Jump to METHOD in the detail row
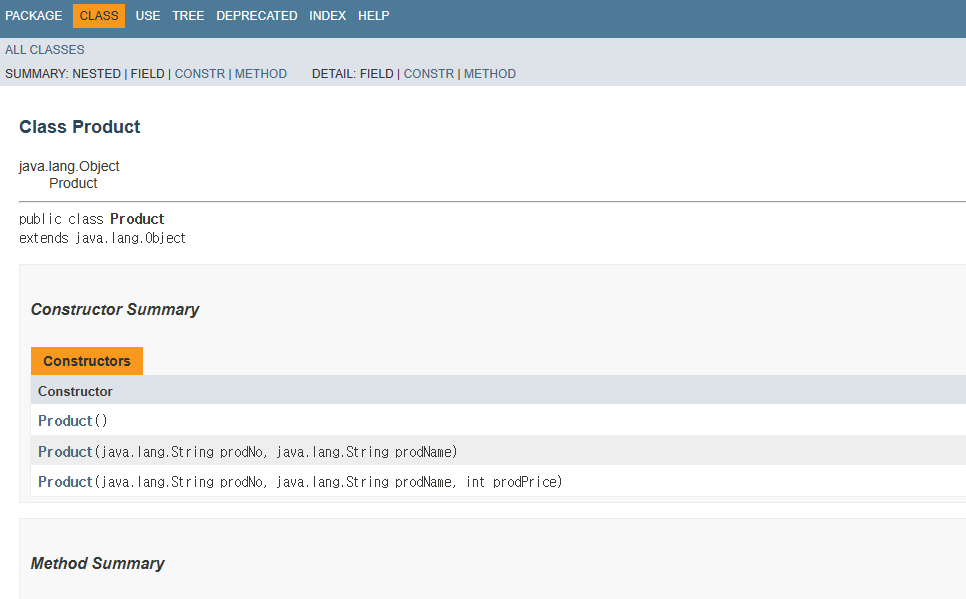 click(490, 74)
